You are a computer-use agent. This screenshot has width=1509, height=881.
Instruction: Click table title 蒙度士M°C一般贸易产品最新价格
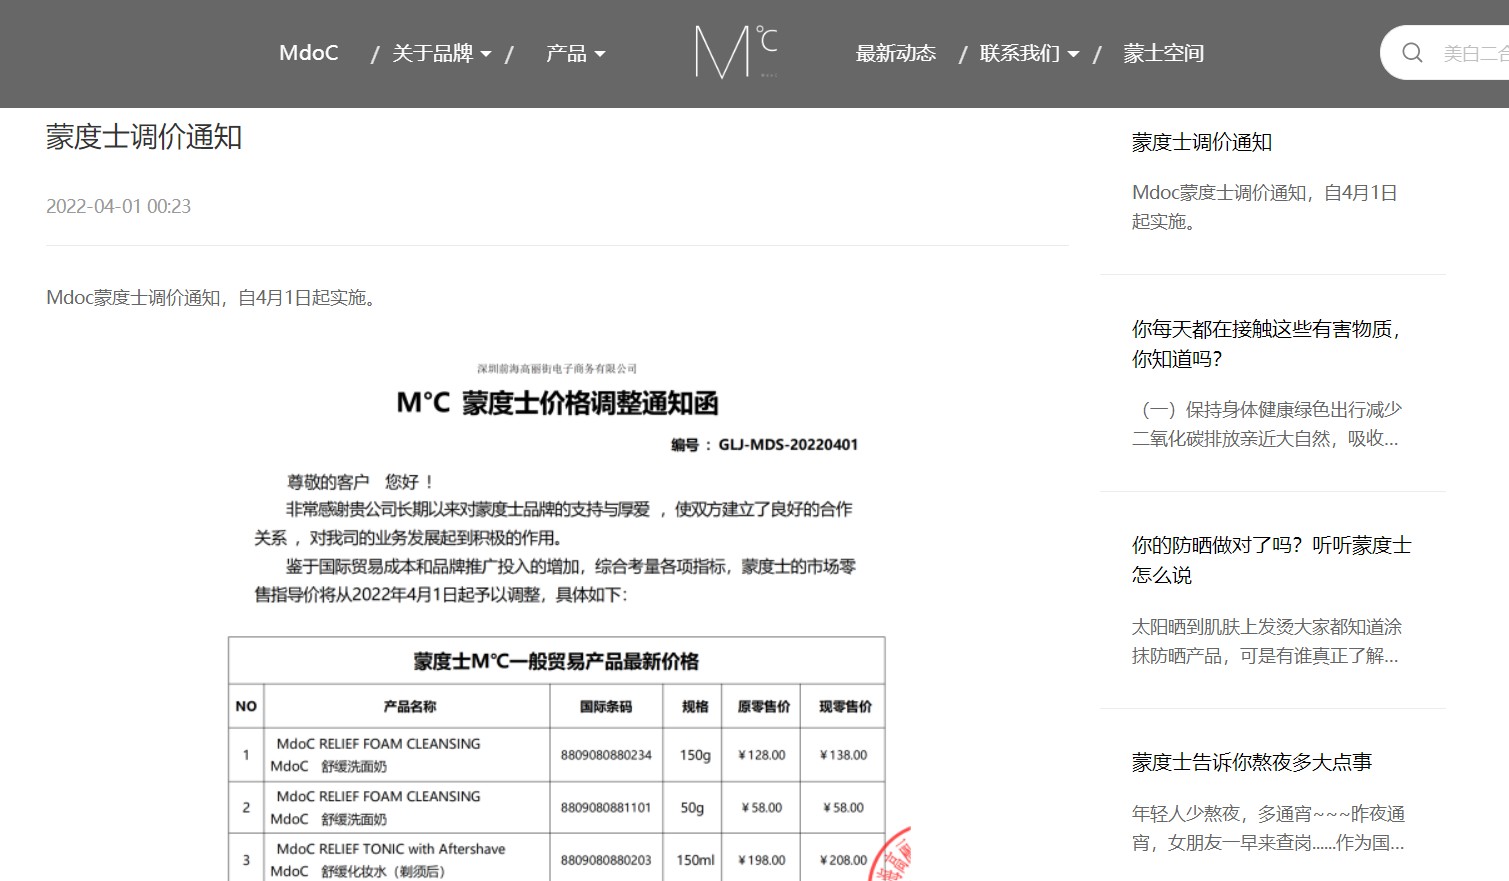[x=556, y=661]
